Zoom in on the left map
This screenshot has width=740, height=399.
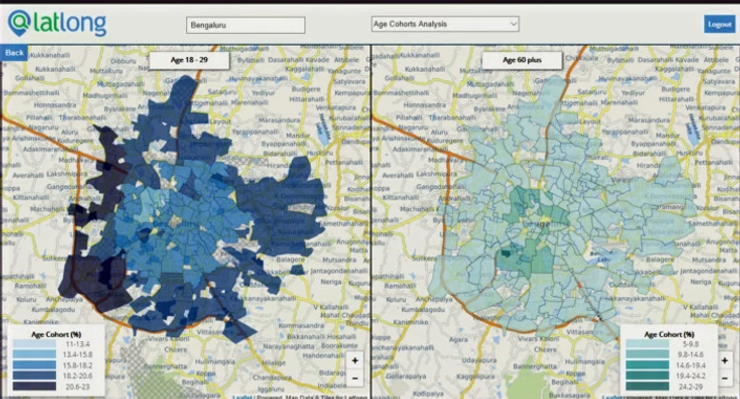355,361
